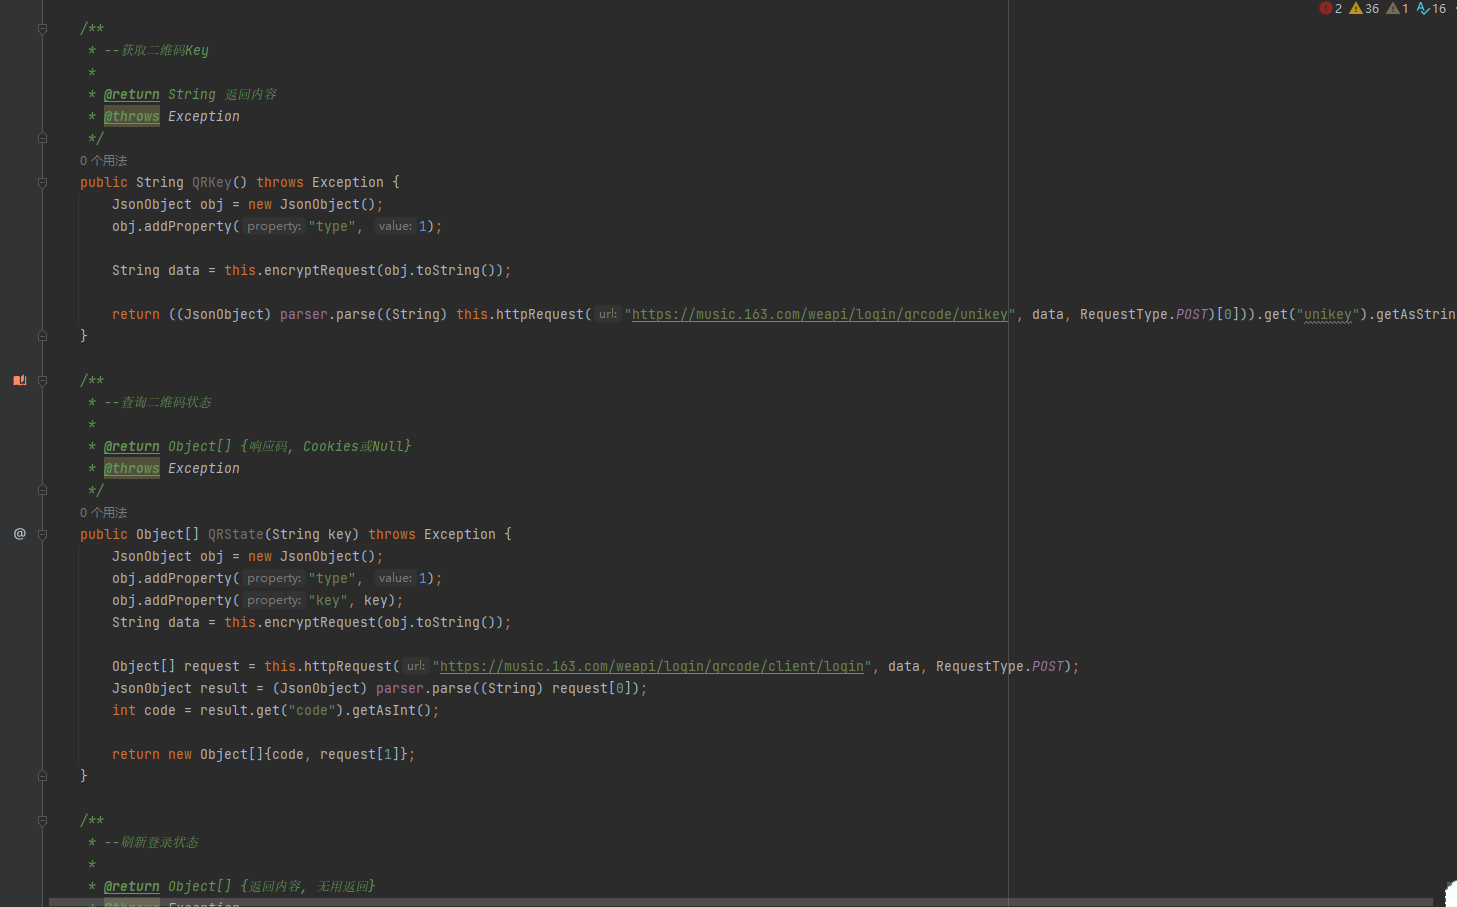Image resolution: width=1457 pixels, height=907 pixels.
Task: Collapse the QRState method body
Action: pos(42,535)
